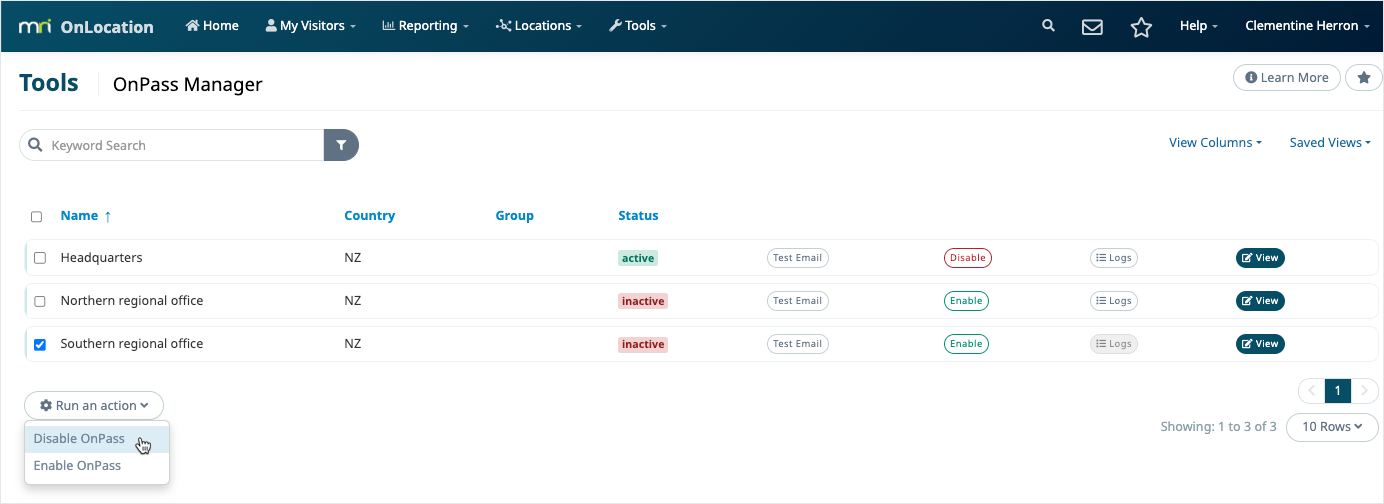Bookmark page with star button near Learn More
1384x504 pixels.
tap(1363, 78)
